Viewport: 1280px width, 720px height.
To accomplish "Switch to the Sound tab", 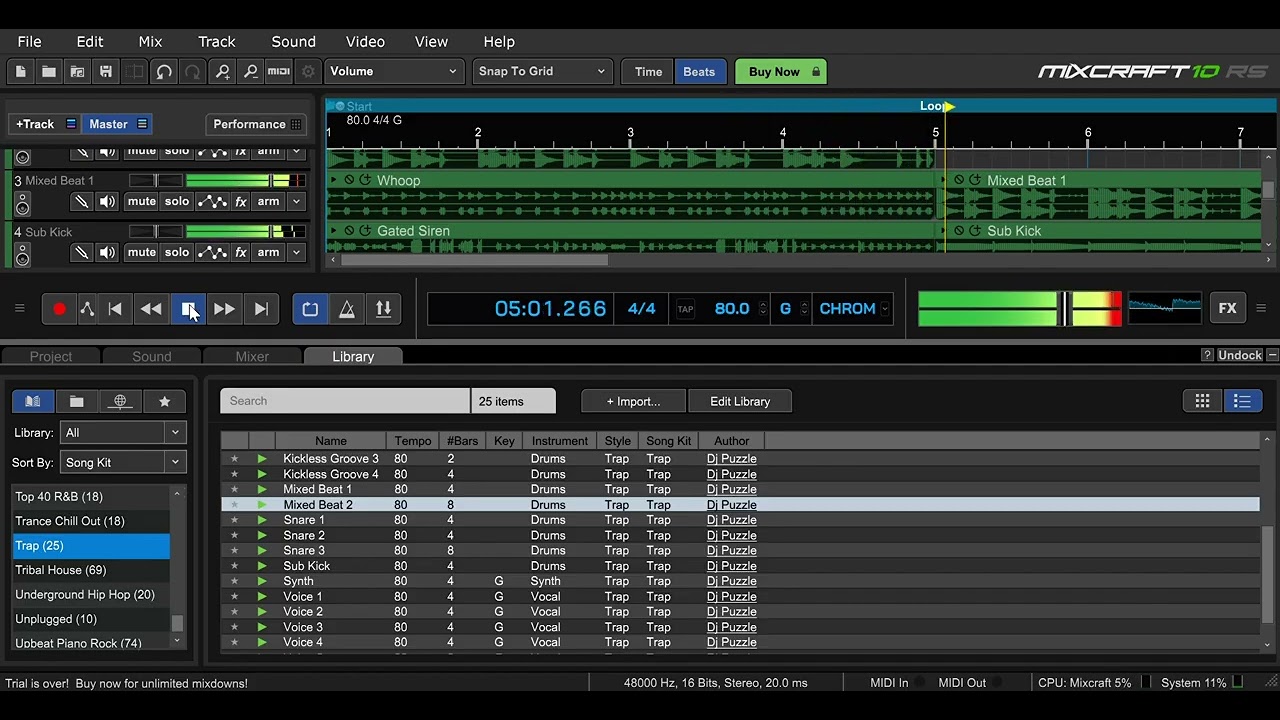I will 152,356.
